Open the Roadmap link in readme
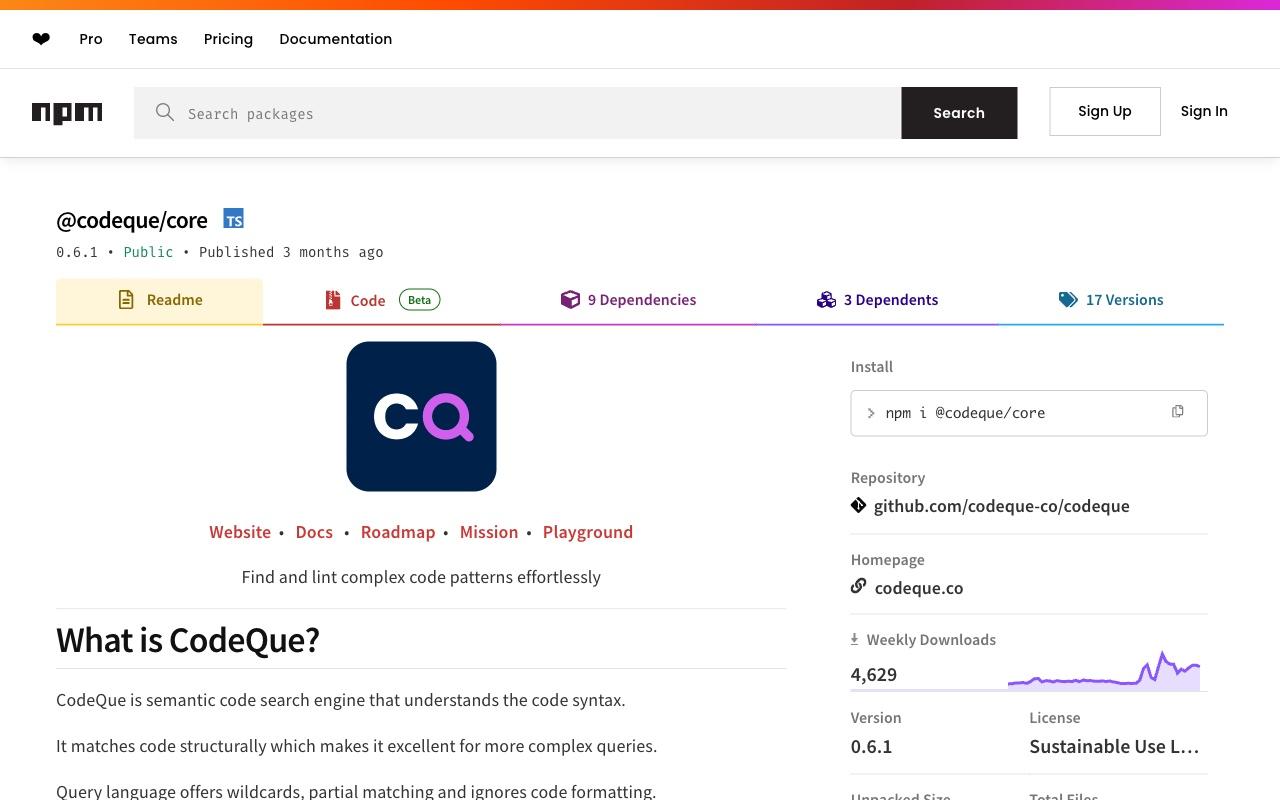This screenshot has height=800, width=1280. [x=398, y=532]
